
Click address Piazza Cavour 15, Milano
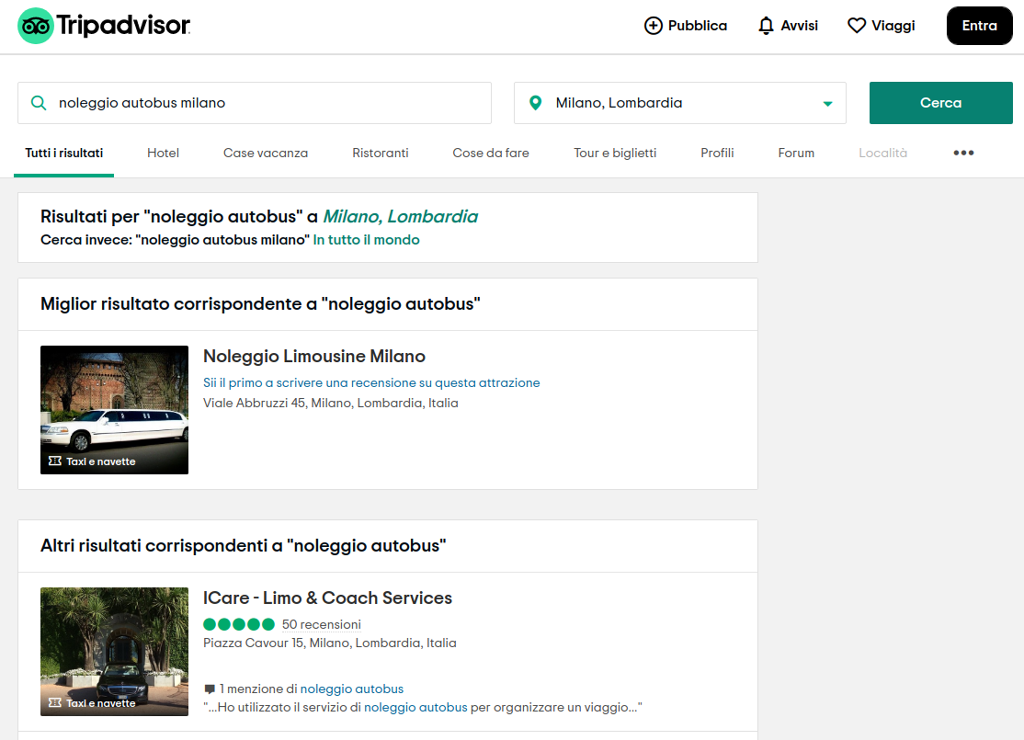(x=329, y=643)
